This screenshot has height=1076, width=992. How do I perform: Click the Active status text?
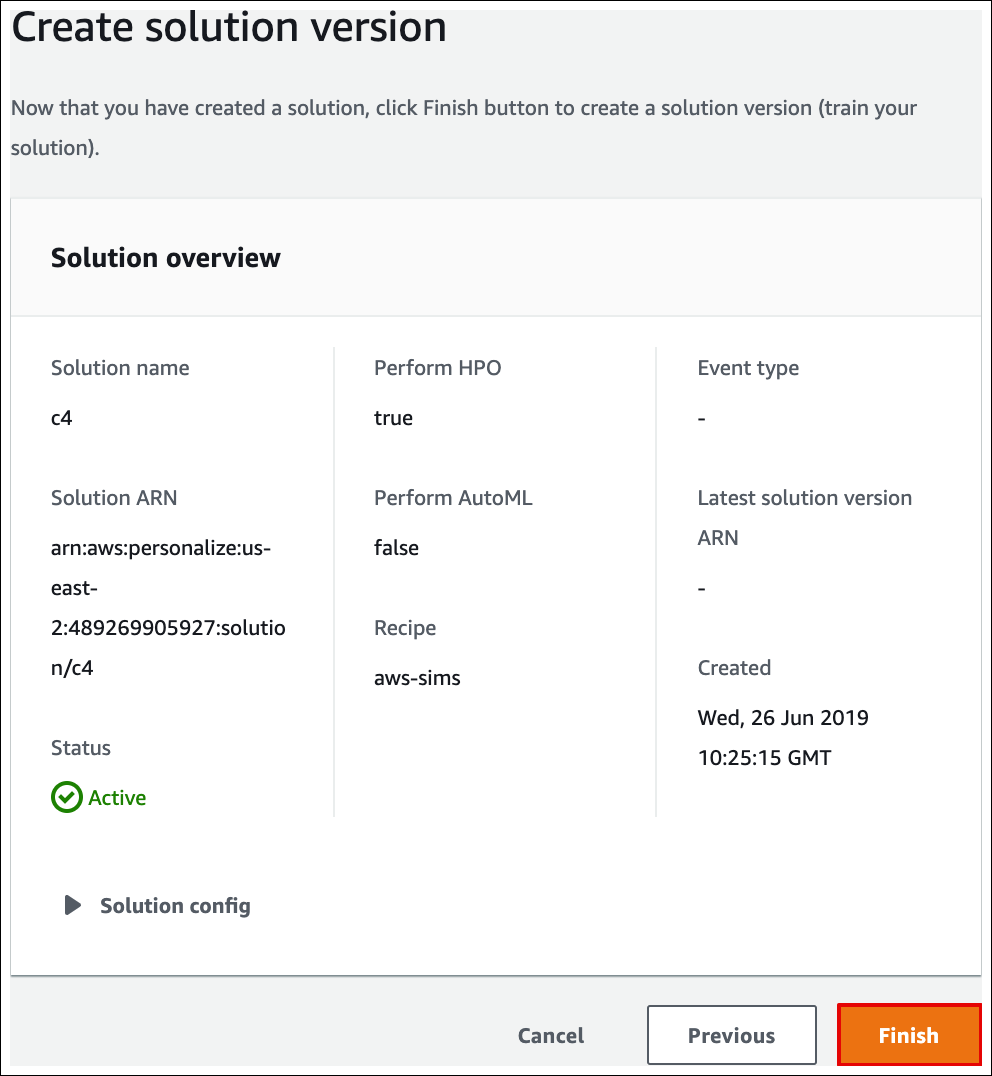[117, 797]
